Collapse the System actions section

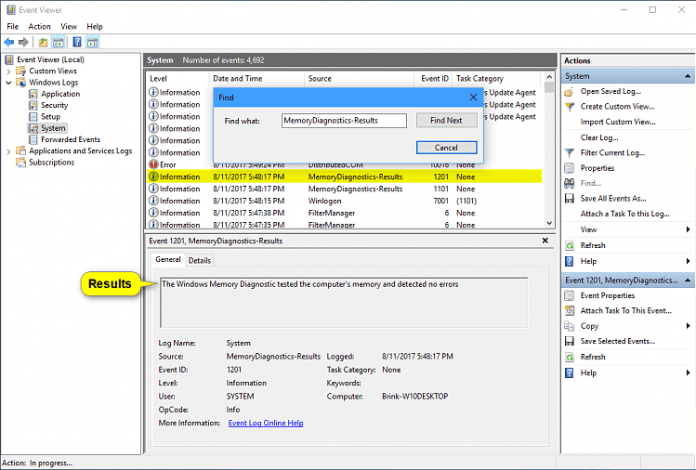tap(688, 76)
